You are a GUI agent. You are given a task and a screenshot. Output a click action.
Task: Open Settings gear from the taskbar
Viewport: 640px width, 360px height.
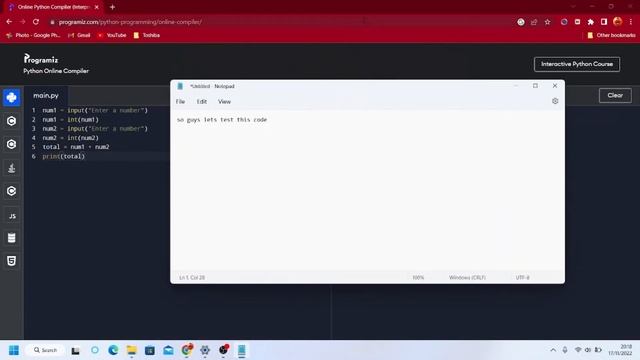point(205,350)
